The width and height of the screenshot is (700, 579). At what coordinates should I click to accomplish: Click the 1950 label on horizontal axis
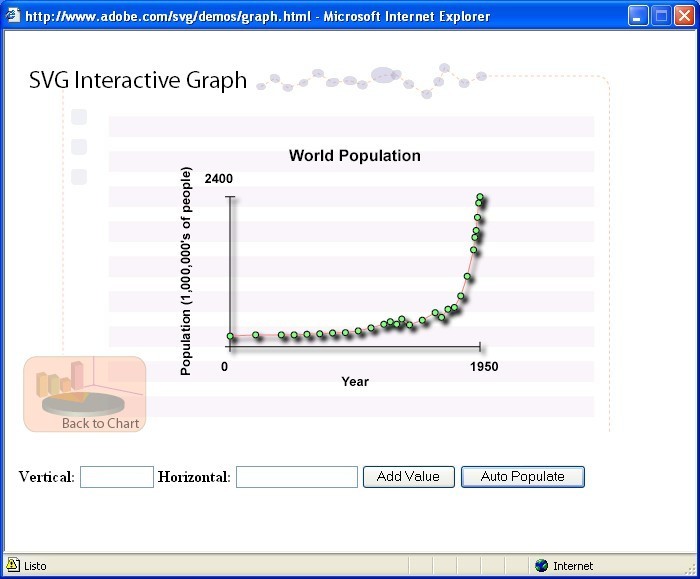[x=484, y=367]
